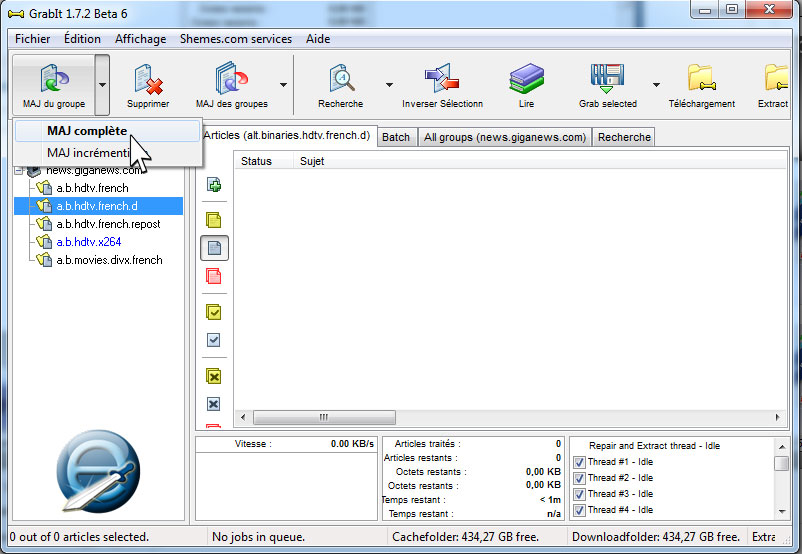
Task: Open the Édition menu
Action: point(82,39)
